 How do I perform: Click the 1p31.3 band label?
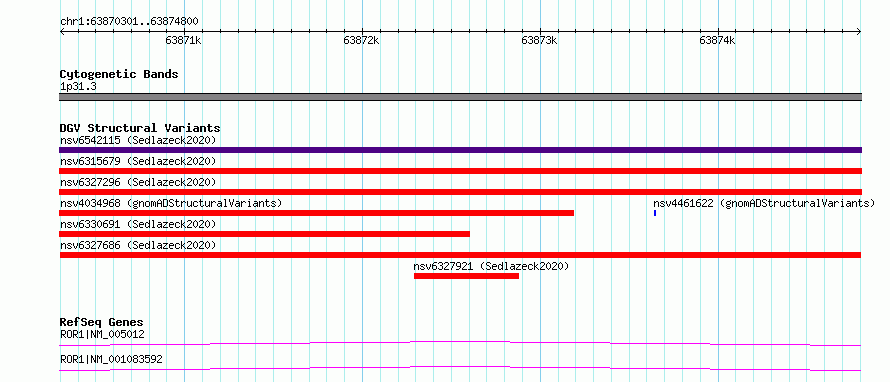(78, 87)
